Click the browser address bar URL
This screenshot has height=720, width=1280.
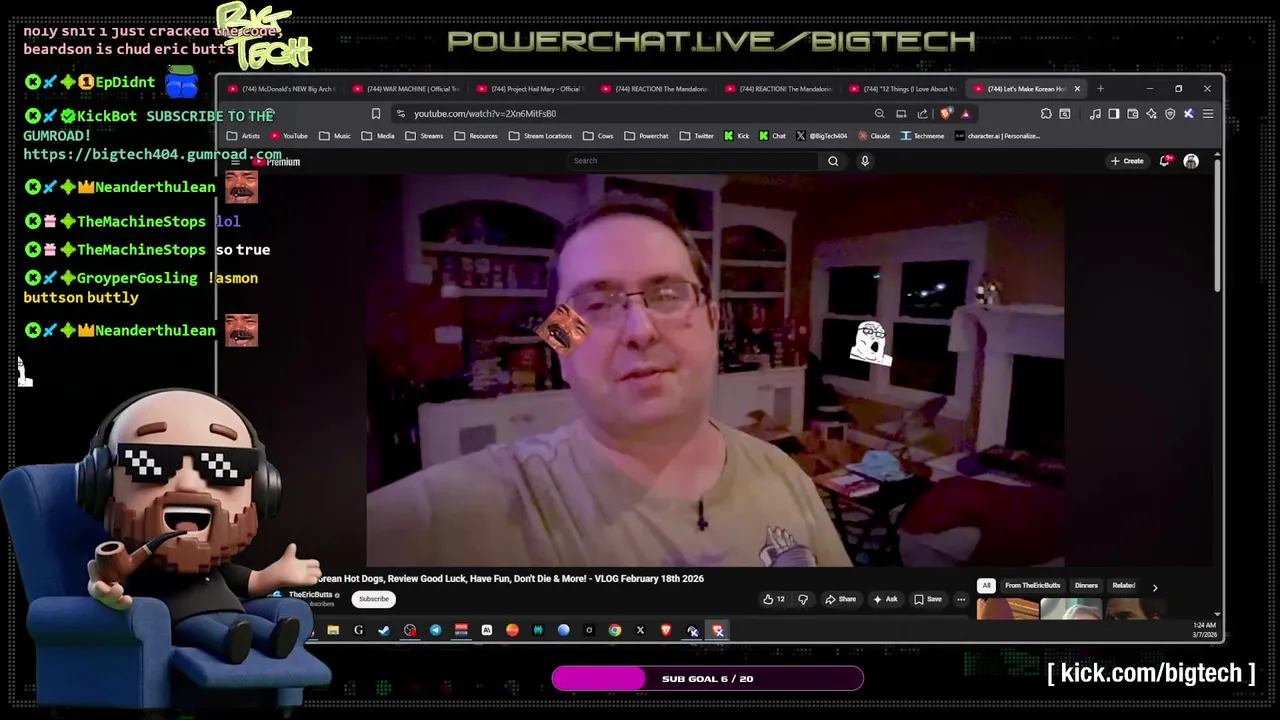[x=485, y=114]
